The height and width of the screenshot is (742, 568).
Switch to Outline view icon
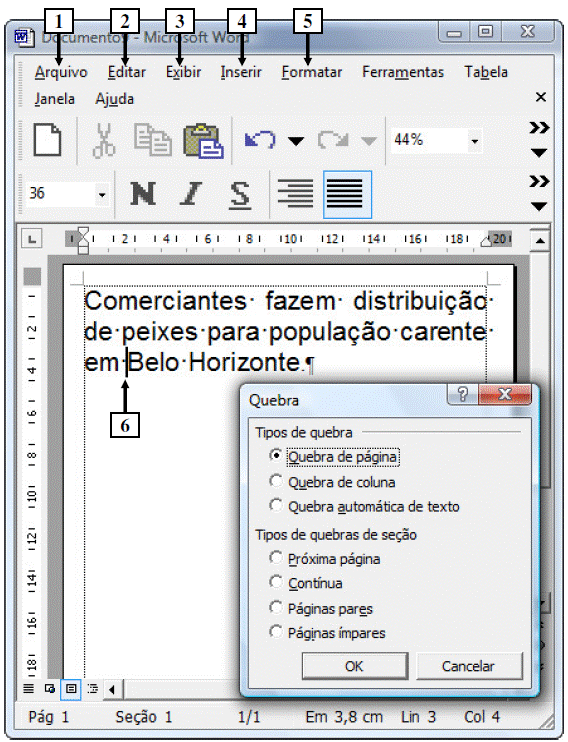click(93, 689)
